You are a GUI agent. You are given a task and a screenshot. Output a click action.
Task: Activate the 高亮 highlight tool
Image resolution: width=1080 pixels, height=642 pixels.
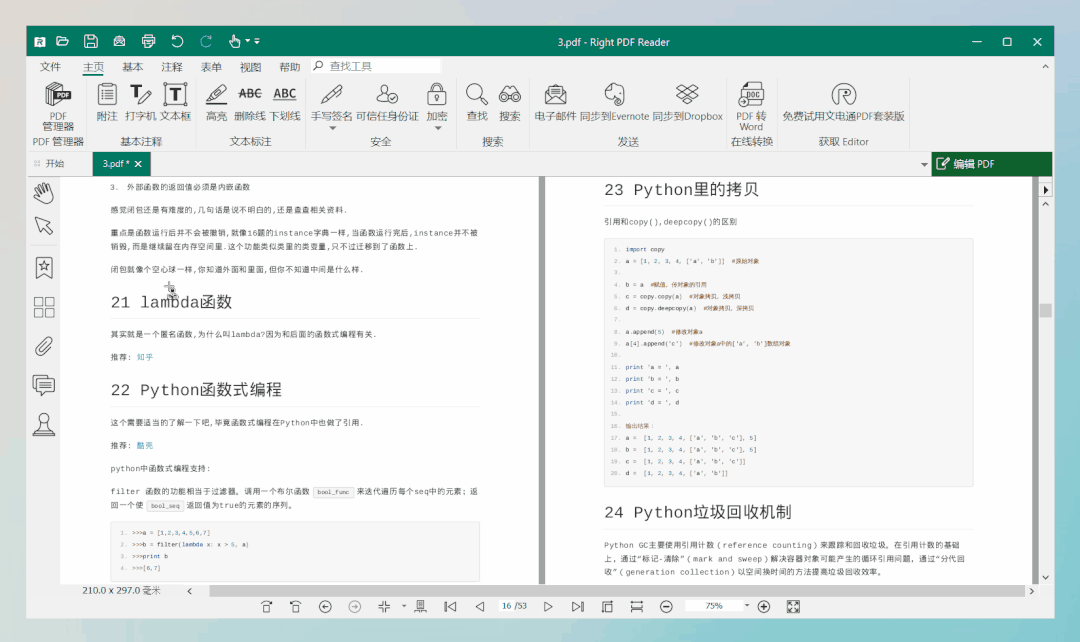click(216, 102)
